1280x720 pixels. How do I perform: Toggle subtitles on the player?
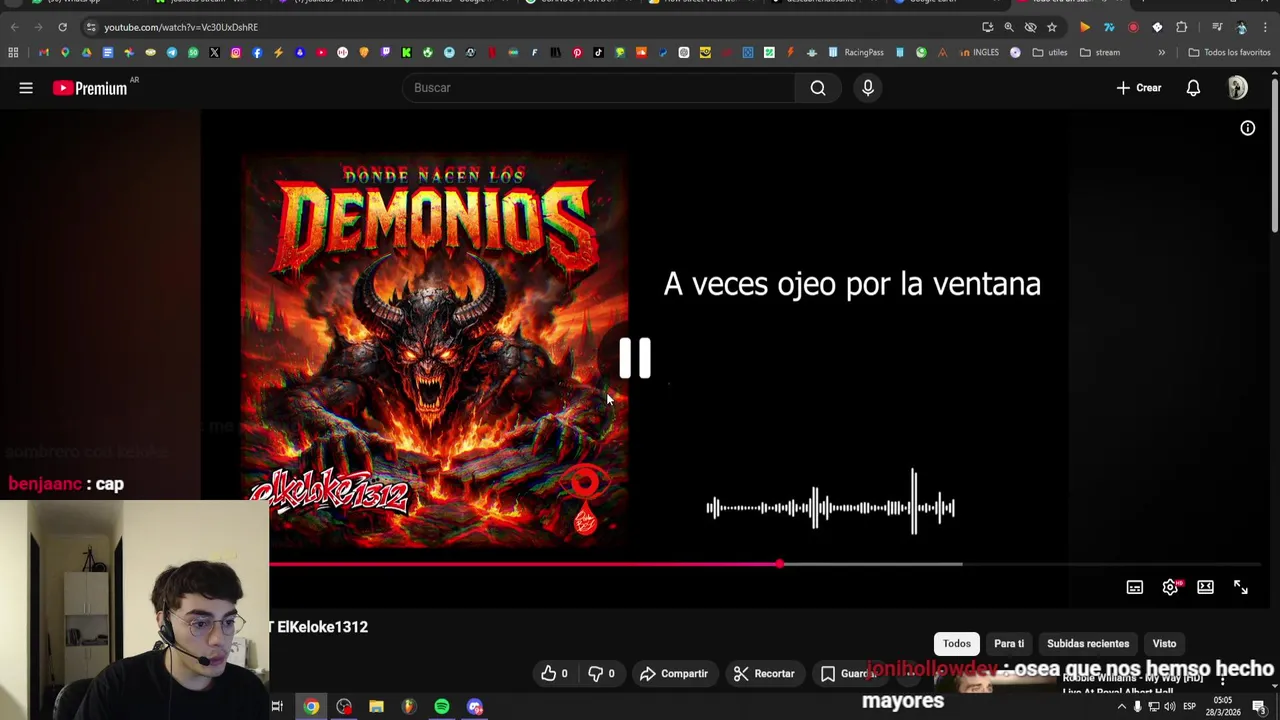tap(1135, 587)
